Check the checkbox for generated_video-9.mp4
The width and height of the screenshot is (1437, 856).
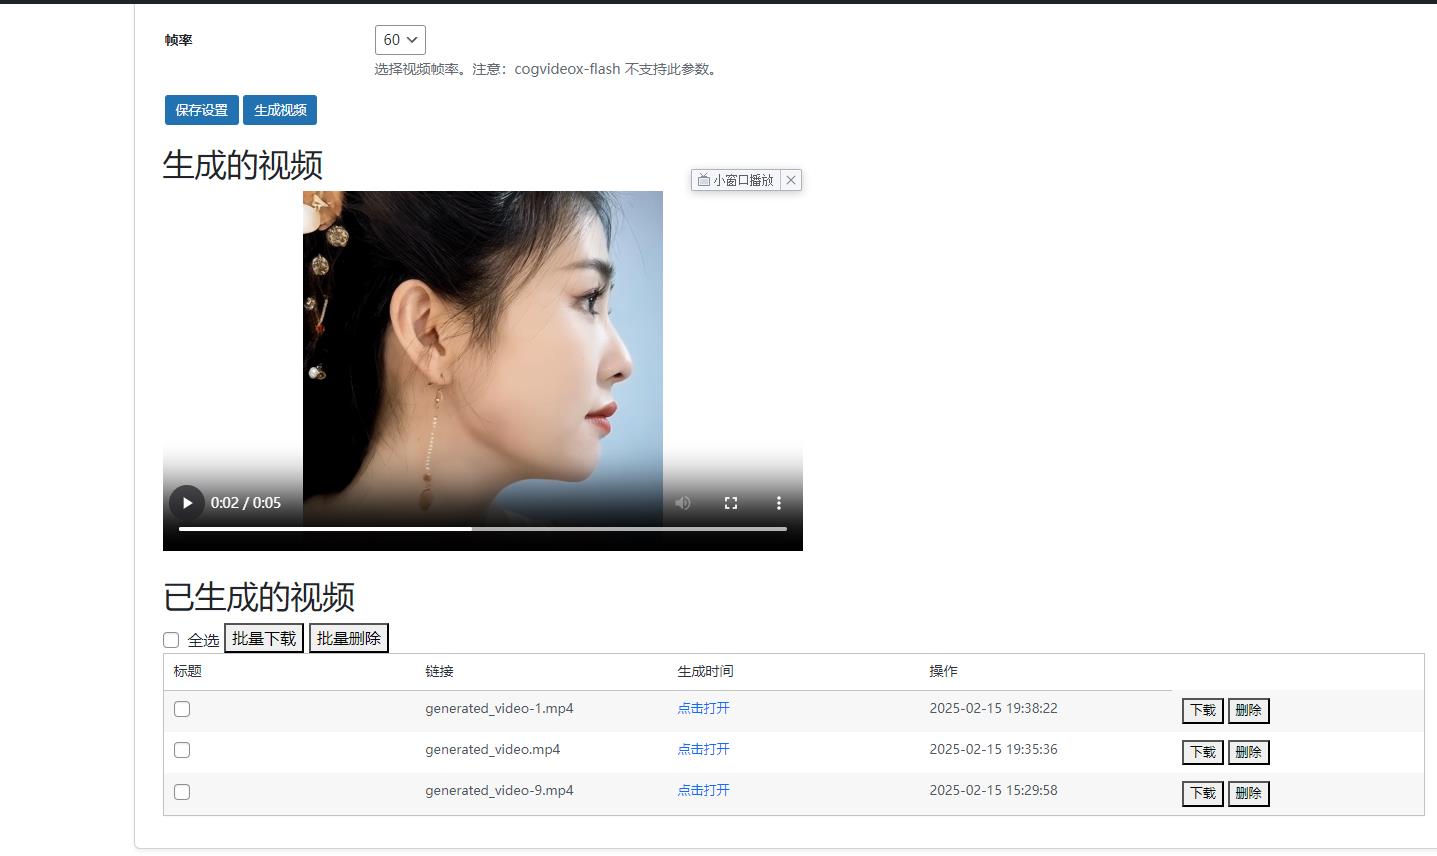[x=181, y=791]
